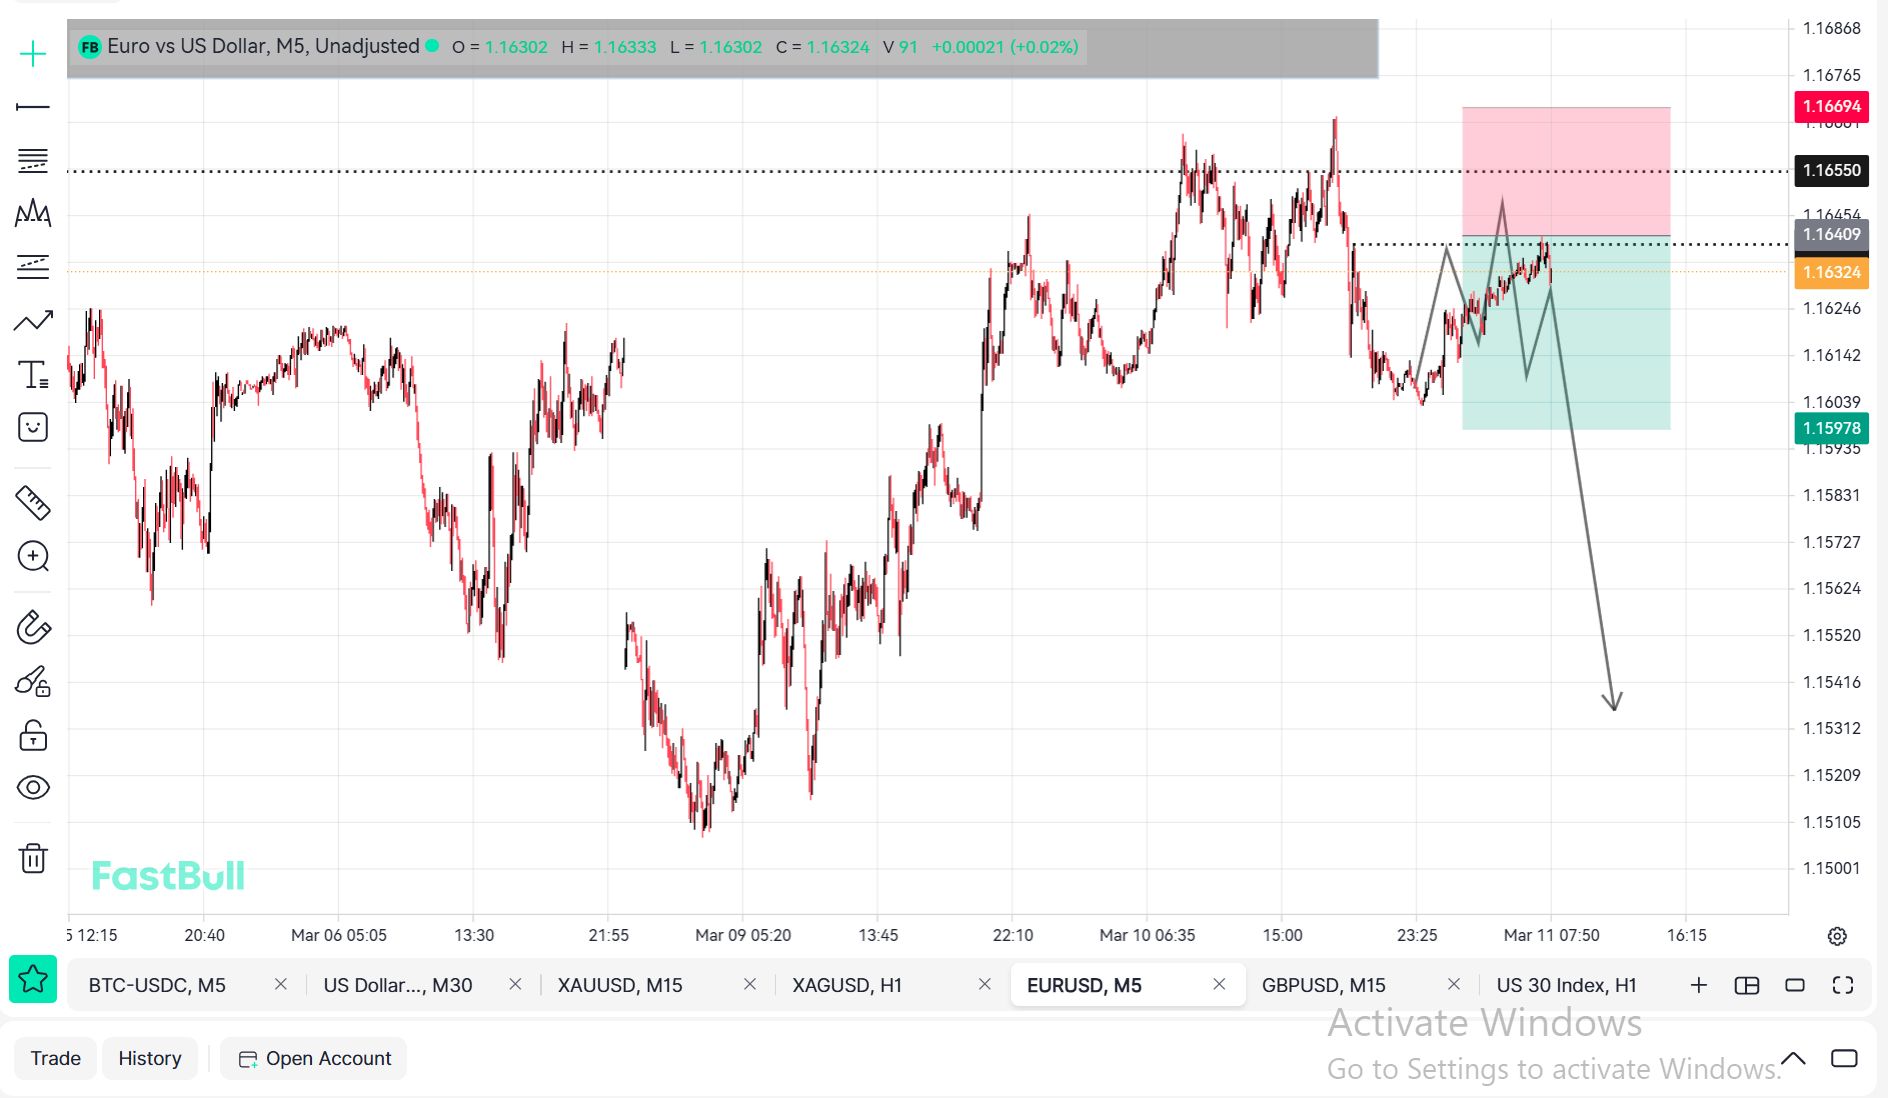The width and height of the screenshot is (1888, 1098).
Task: Open the Fibonacci retracement tool
Action: [33, 160]
